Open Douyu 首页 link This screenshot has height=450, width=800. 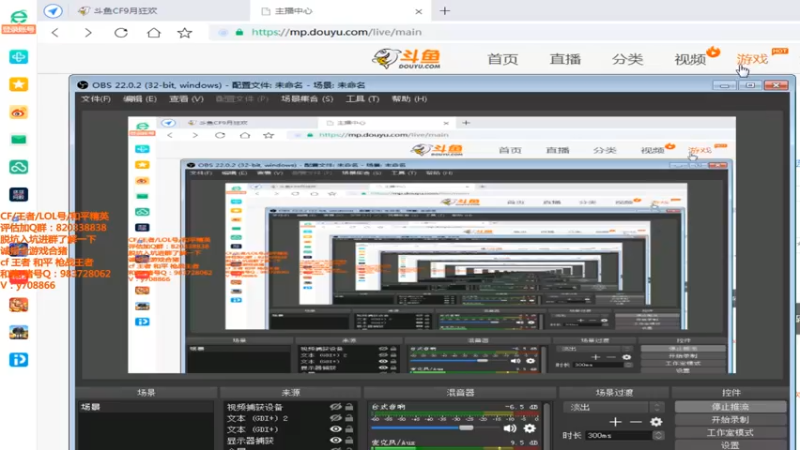coord(503,59)
